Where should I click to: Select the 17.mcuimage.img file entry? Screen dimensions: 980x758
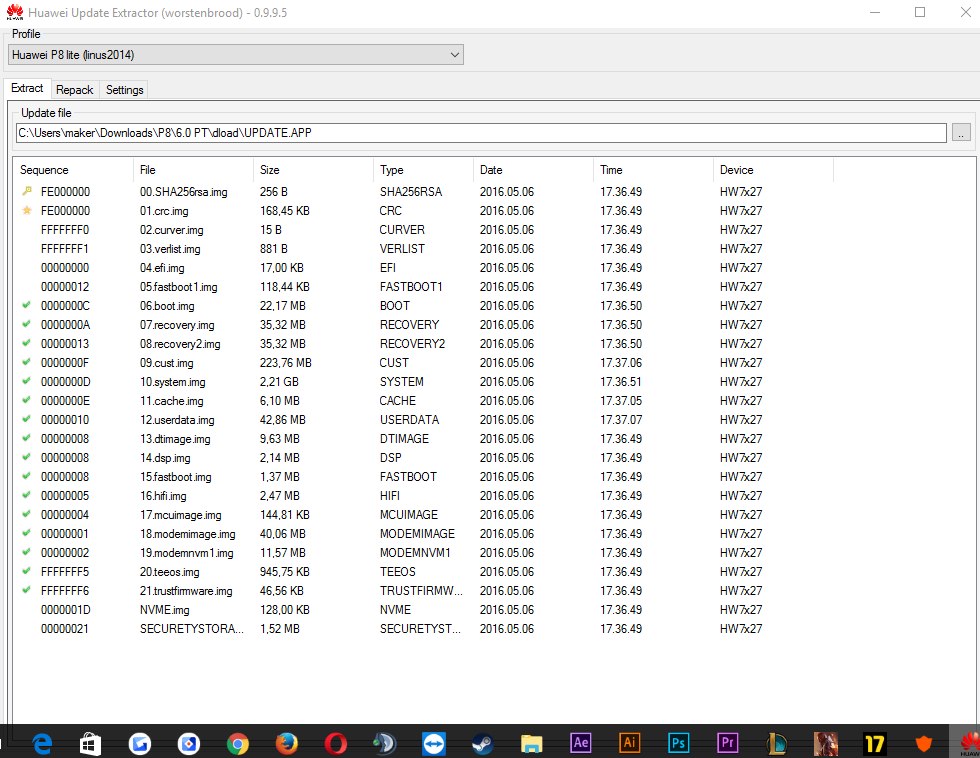point(181,515)
